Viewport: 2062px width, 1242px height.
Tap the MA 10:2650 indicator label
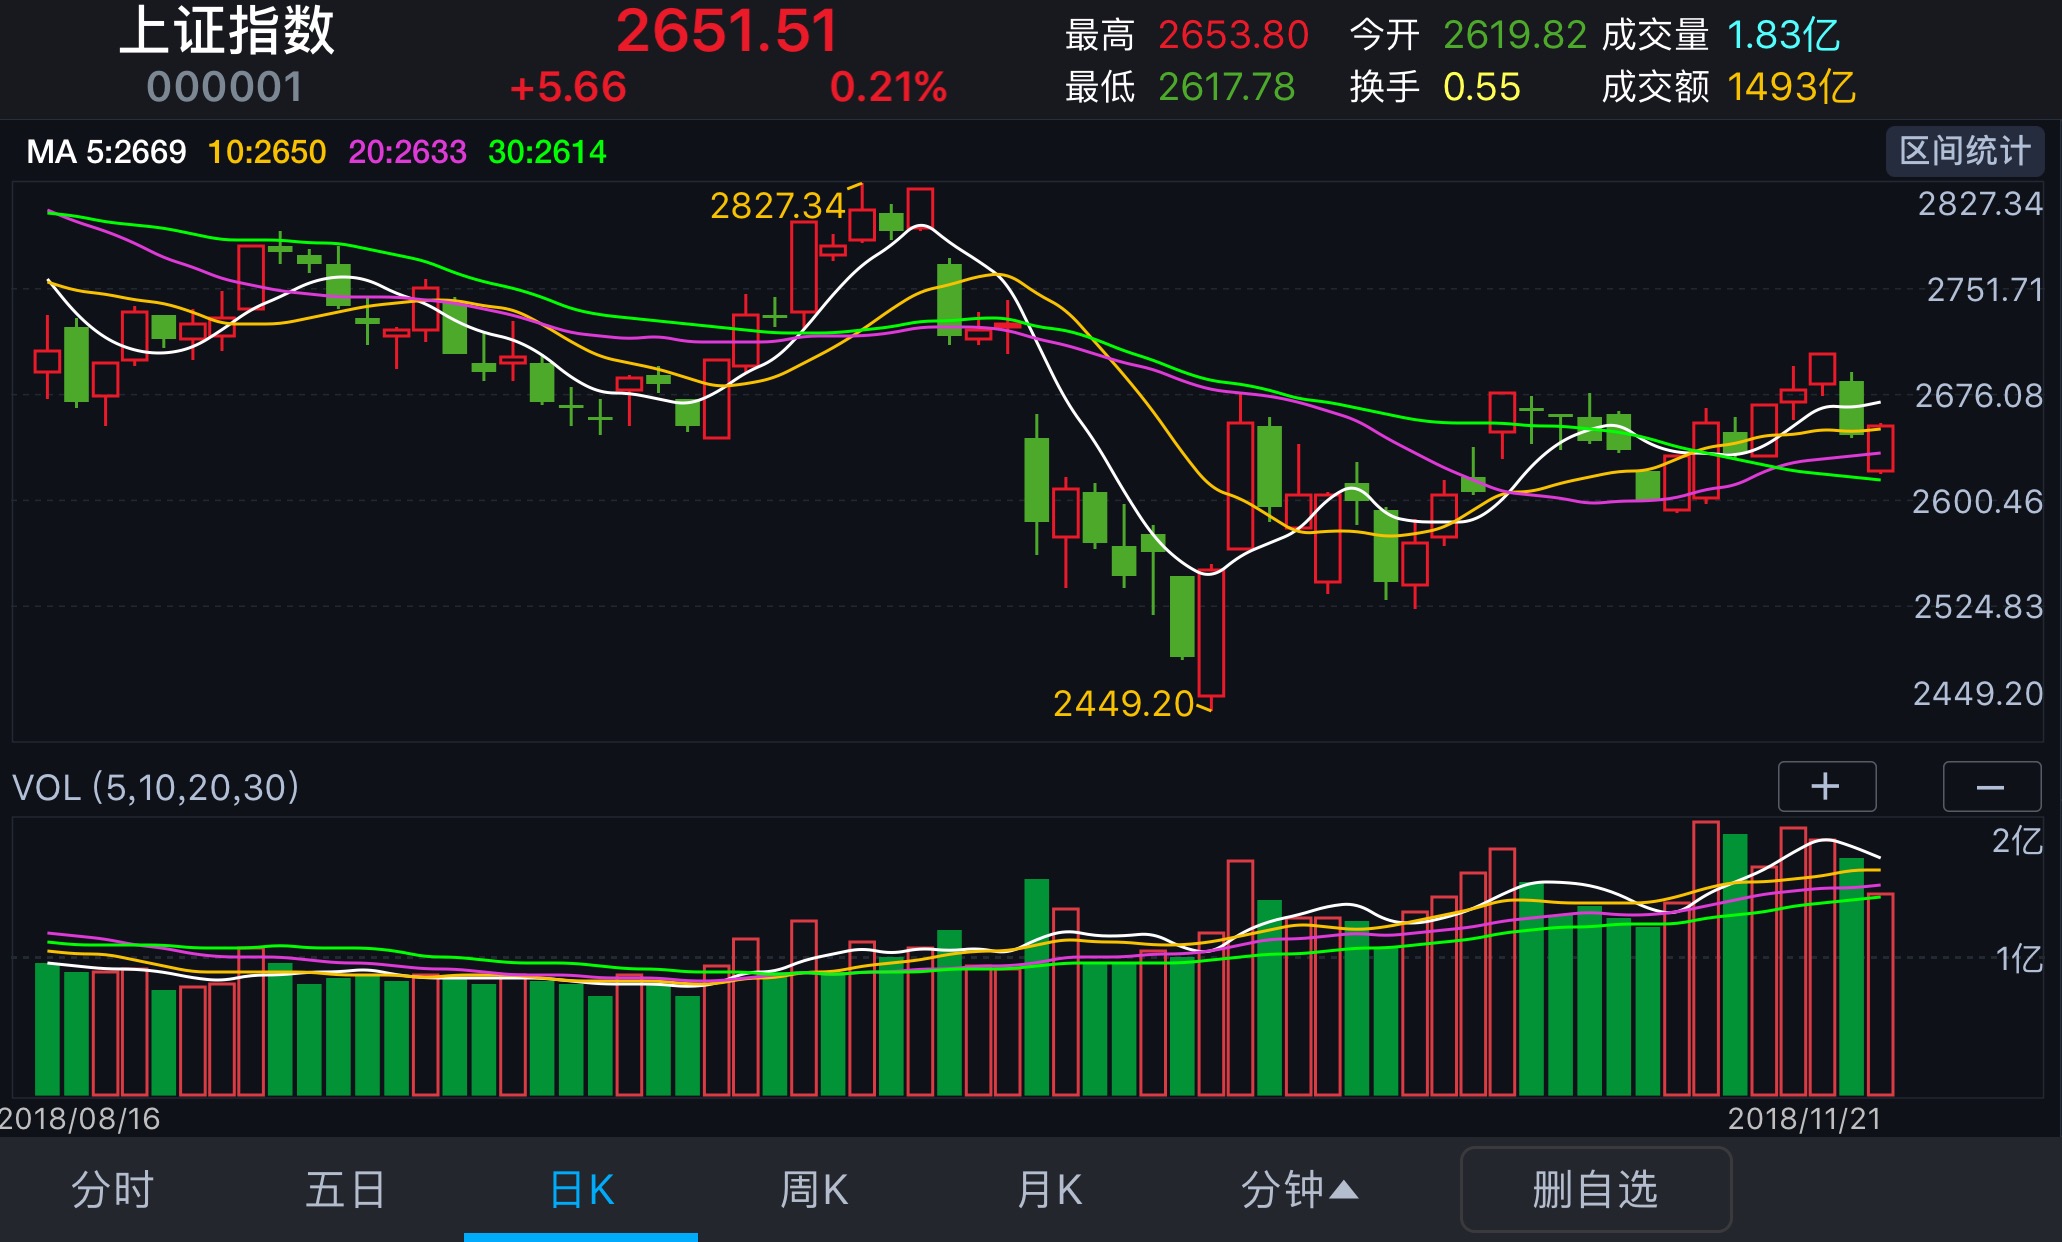pos(267,152)
